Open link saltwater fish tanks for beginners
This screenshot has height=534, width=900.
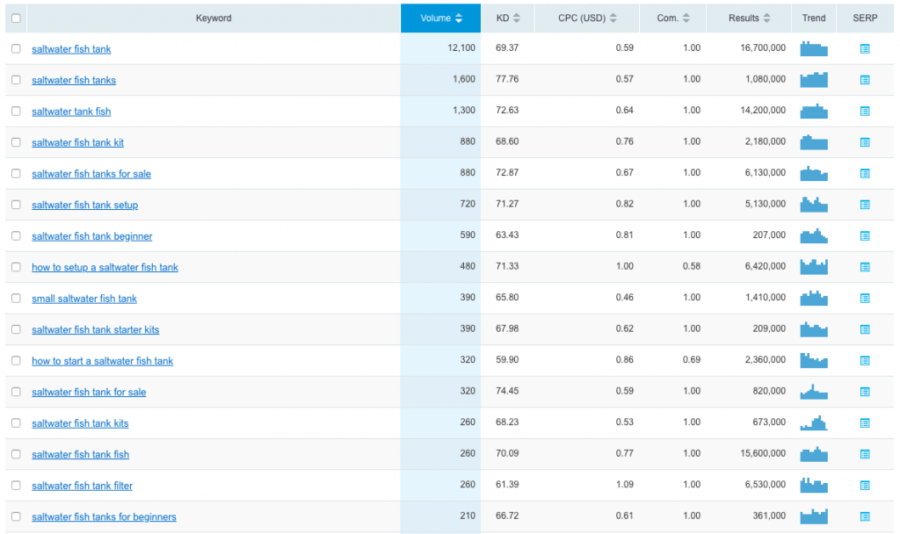click(x=104, y=517)
